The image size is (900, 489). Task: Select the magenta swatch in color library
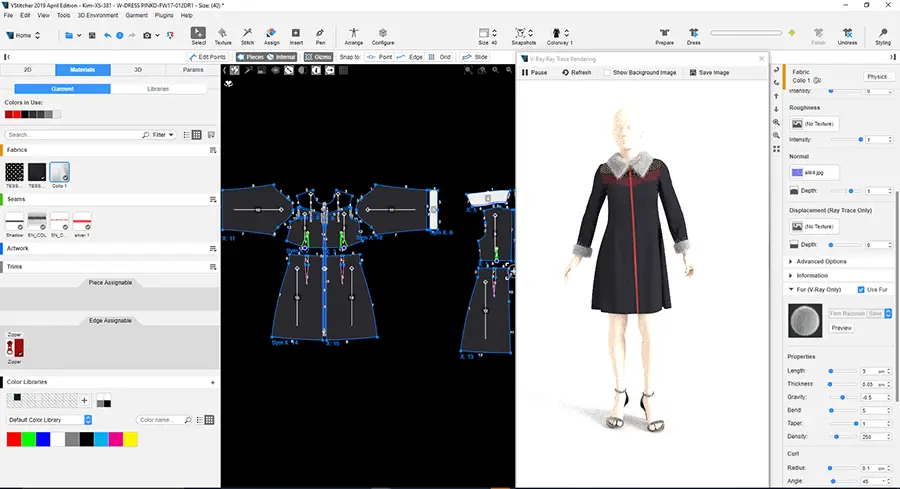pos(115,439)
